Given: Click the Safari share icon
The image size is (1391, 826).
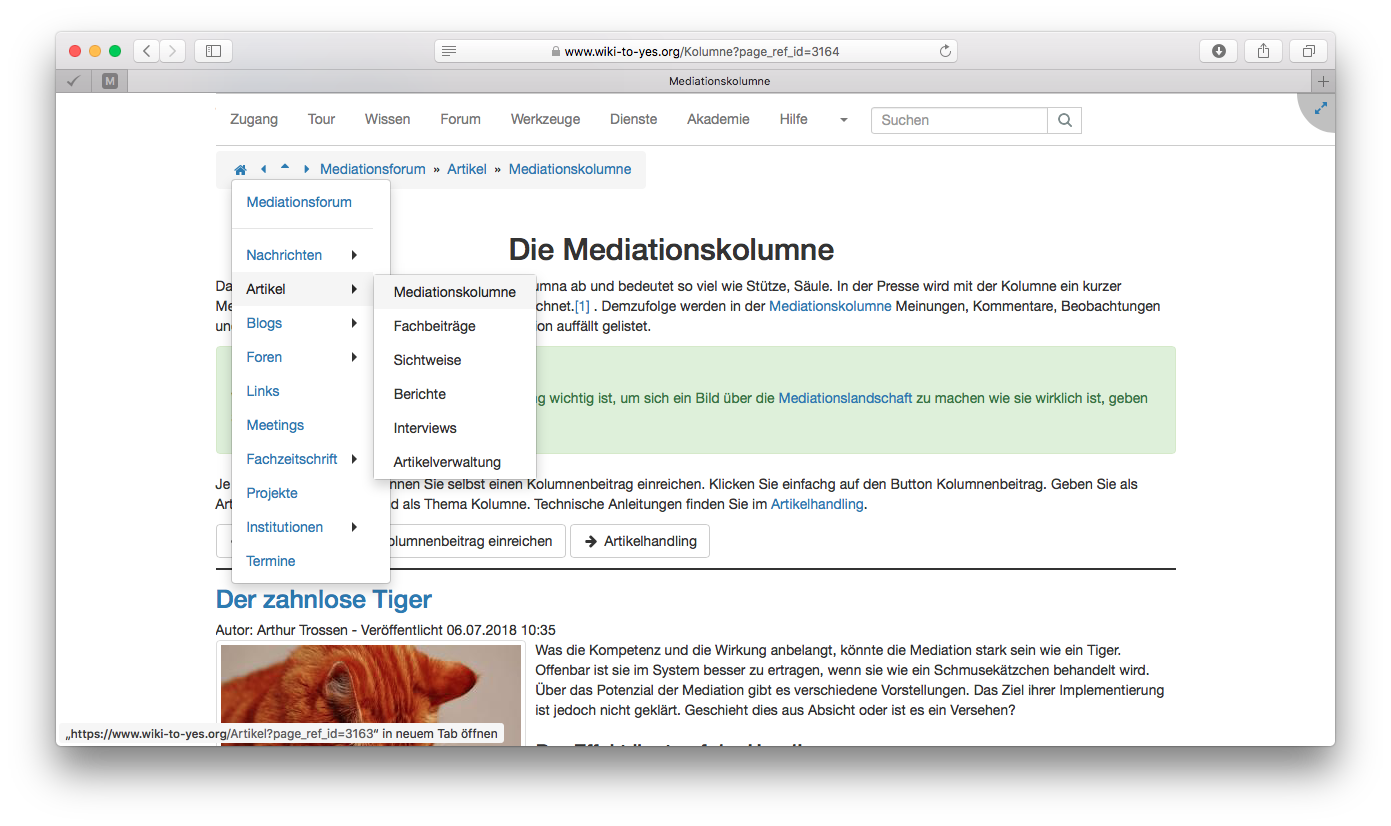Looking at the screenshot, I should tap(1263, 51).
